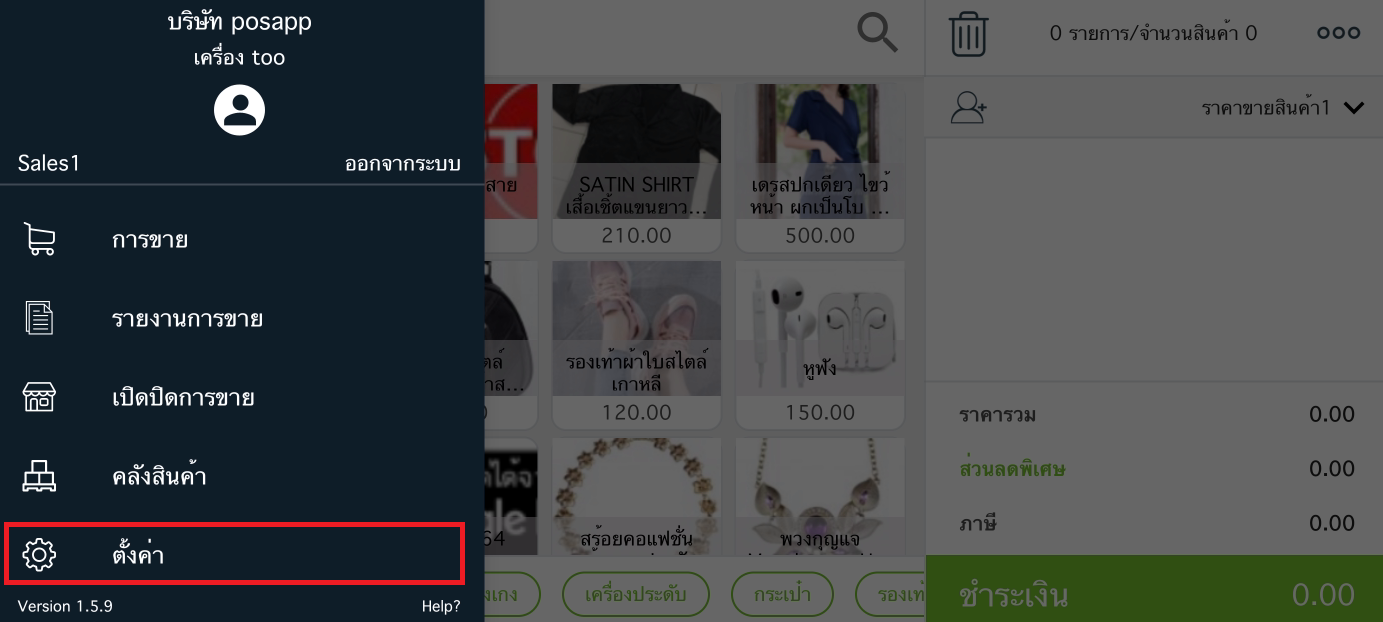Open the three-dots more options
This screenshot has height=622, width=1383.
tap(1338, 33)
